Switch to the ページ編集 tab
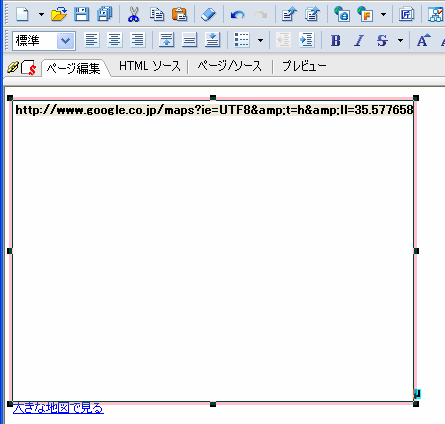445x424 pixels. pos(73,68)
